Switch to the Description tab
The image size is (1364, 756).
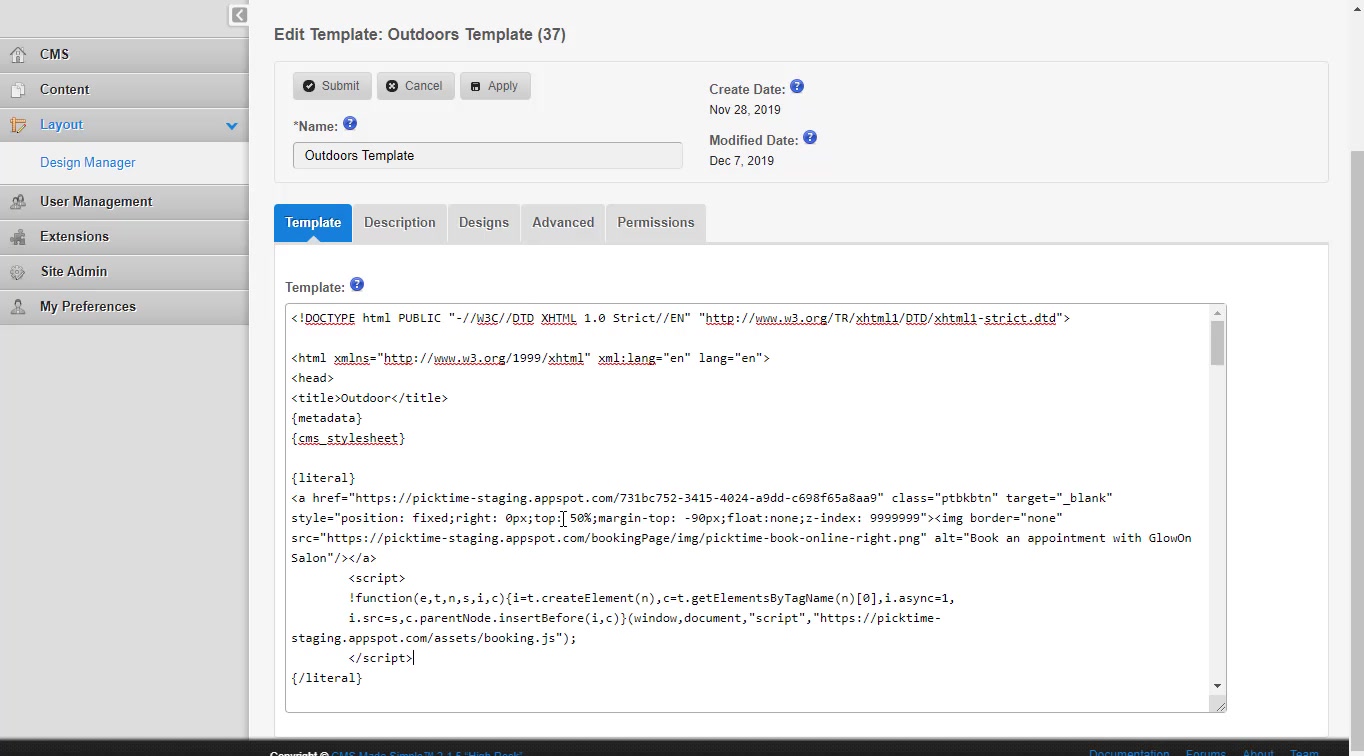tap(400, 223)
